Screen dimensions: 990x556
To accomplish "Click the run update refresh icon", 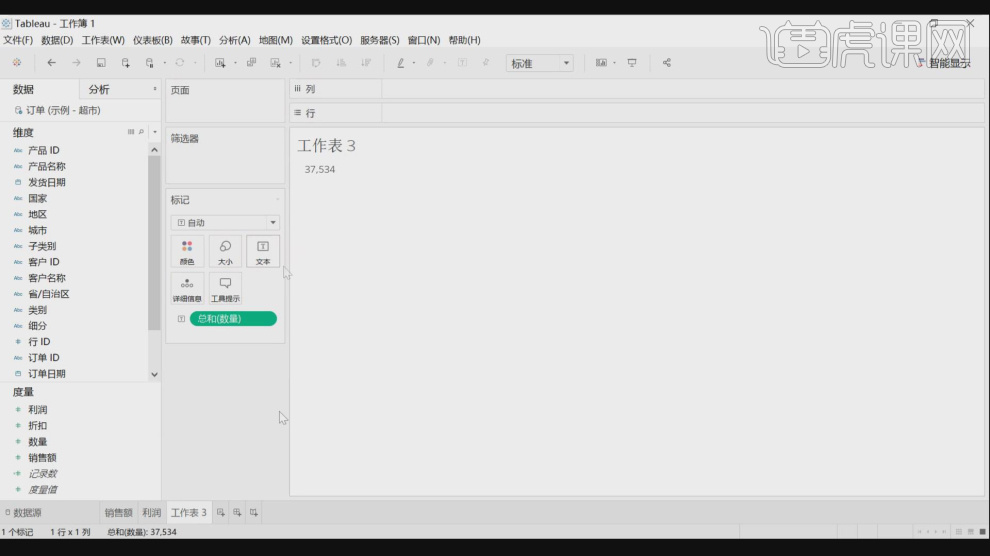I will [x=180, y=62].
